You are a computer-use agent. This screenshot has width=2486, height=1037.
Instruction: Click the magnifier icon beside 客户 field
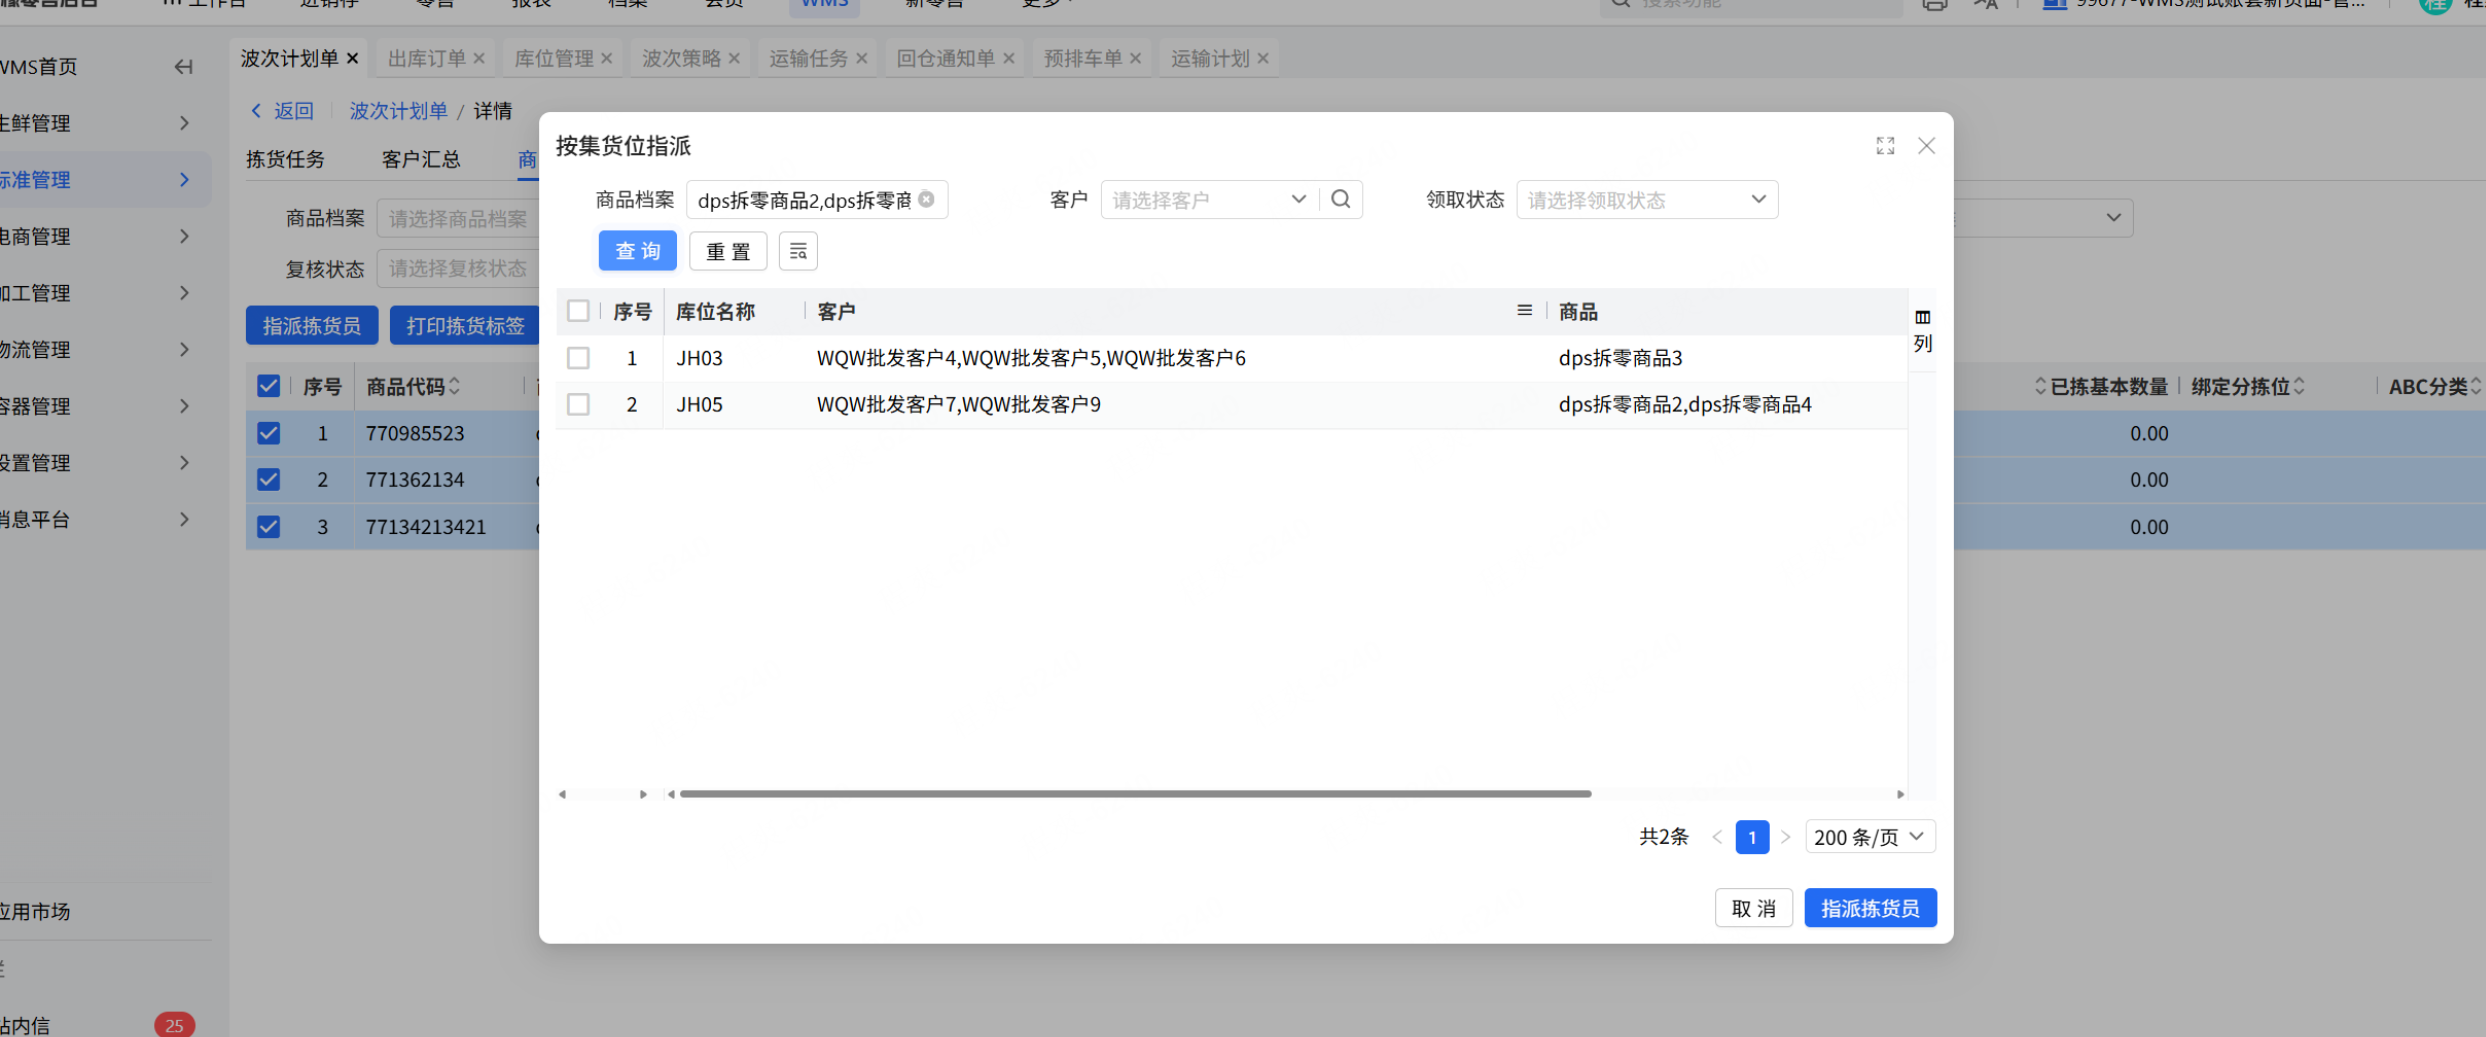pyautogui.click(x=1341, y=199)
